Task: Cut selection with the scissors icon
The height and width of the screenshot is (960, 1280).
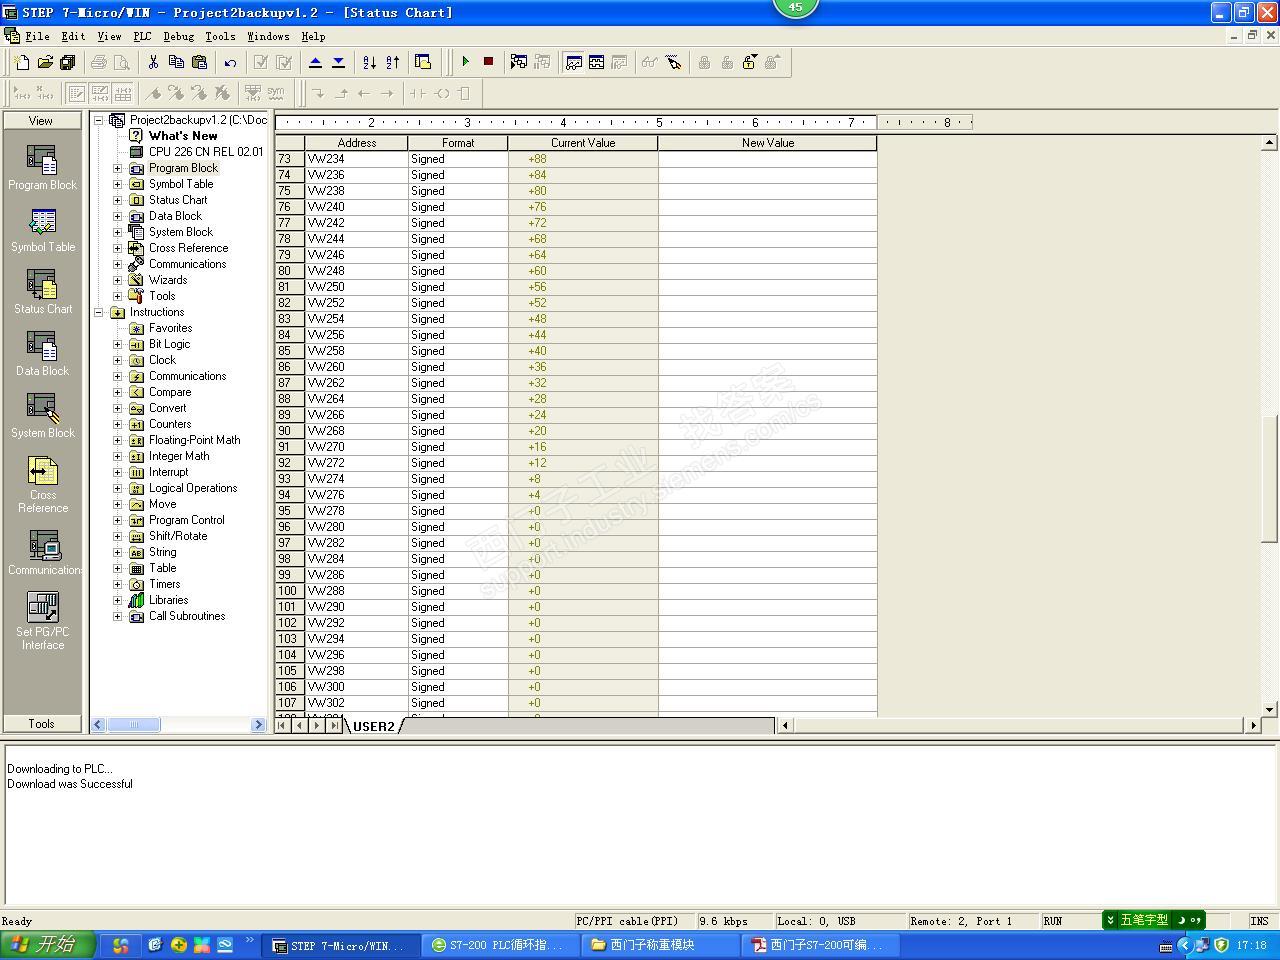Action: tap(153, 62)
